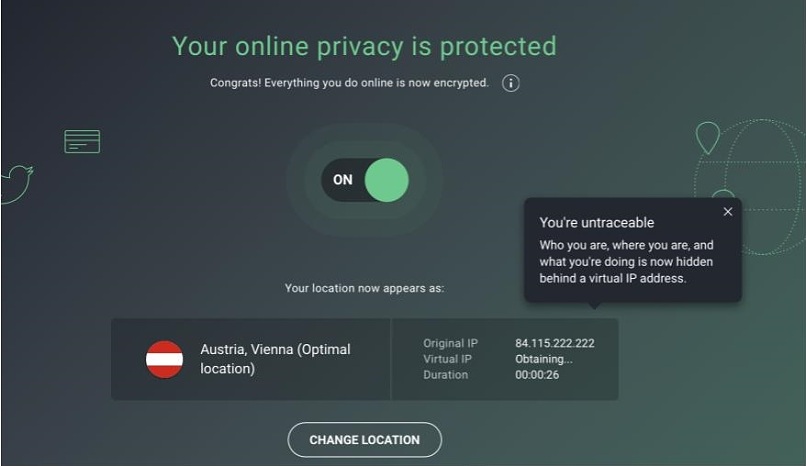Screen dimensions: 806x466
Task: Click the tooltip text about virtual IP address
Action: click(626, 262)
